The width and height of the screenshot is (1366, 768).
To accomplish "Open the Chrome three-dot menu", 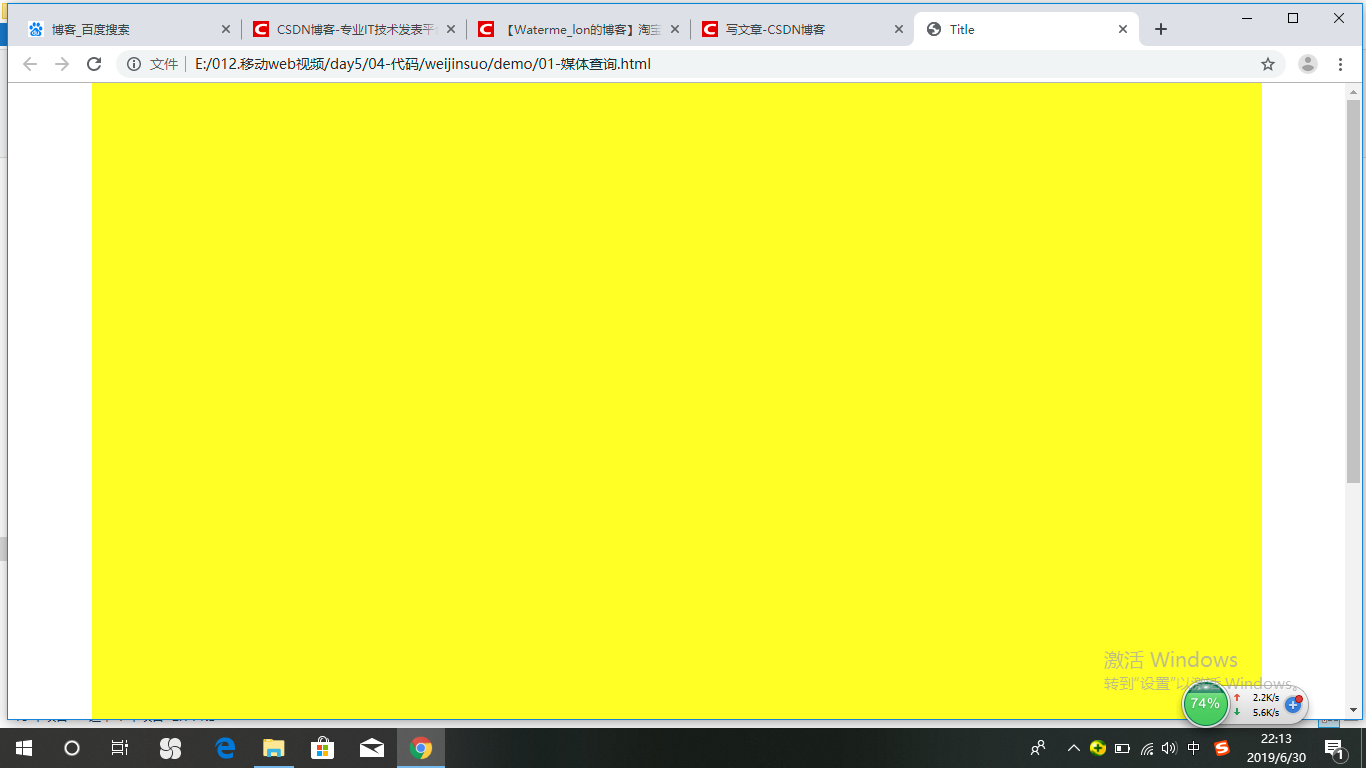I will click(1340, 64).
